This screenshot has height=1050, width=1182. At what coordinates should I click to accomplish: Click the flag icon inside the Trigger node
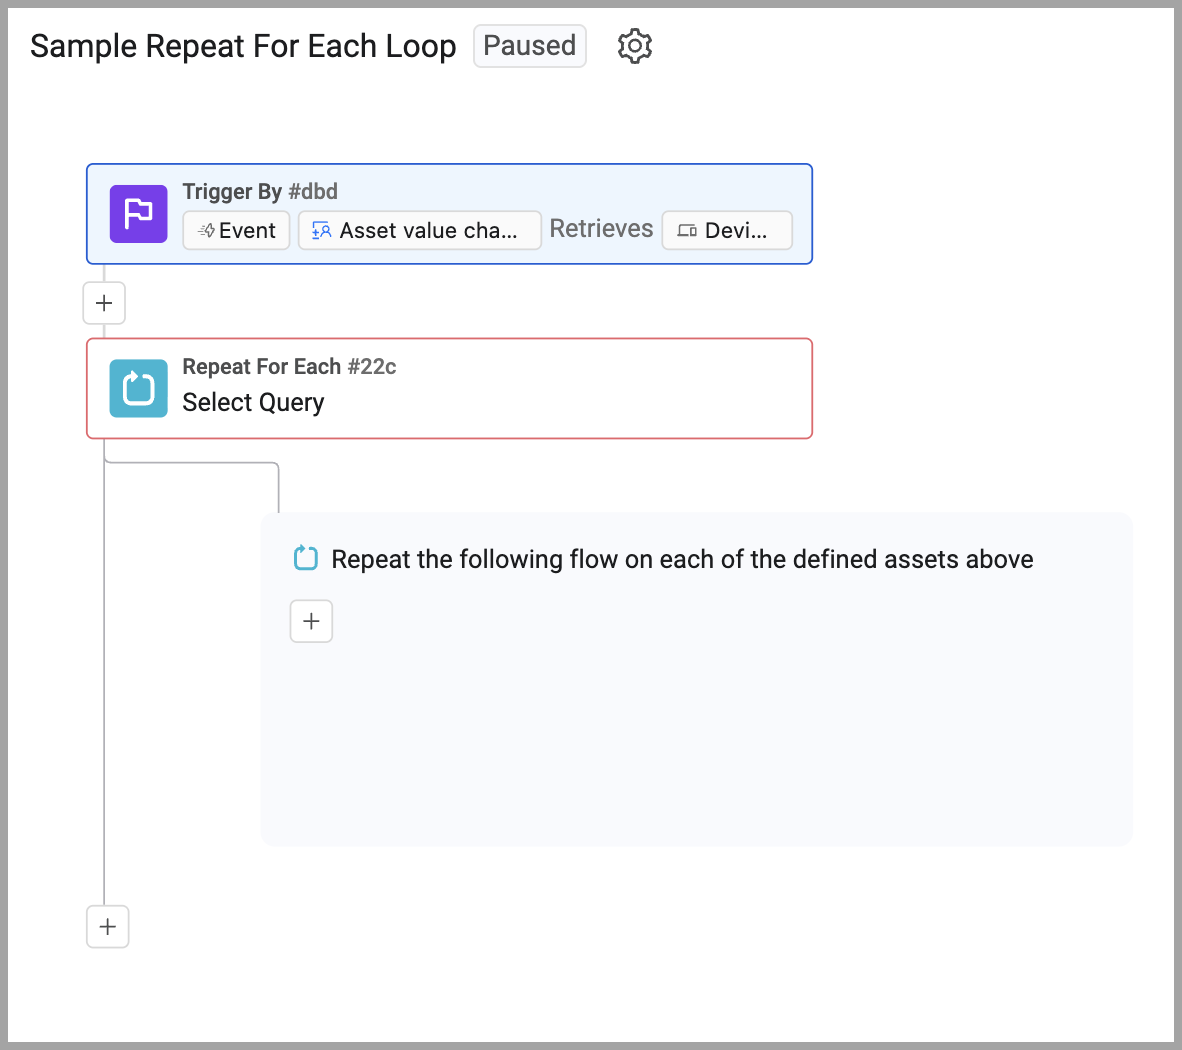138,214
